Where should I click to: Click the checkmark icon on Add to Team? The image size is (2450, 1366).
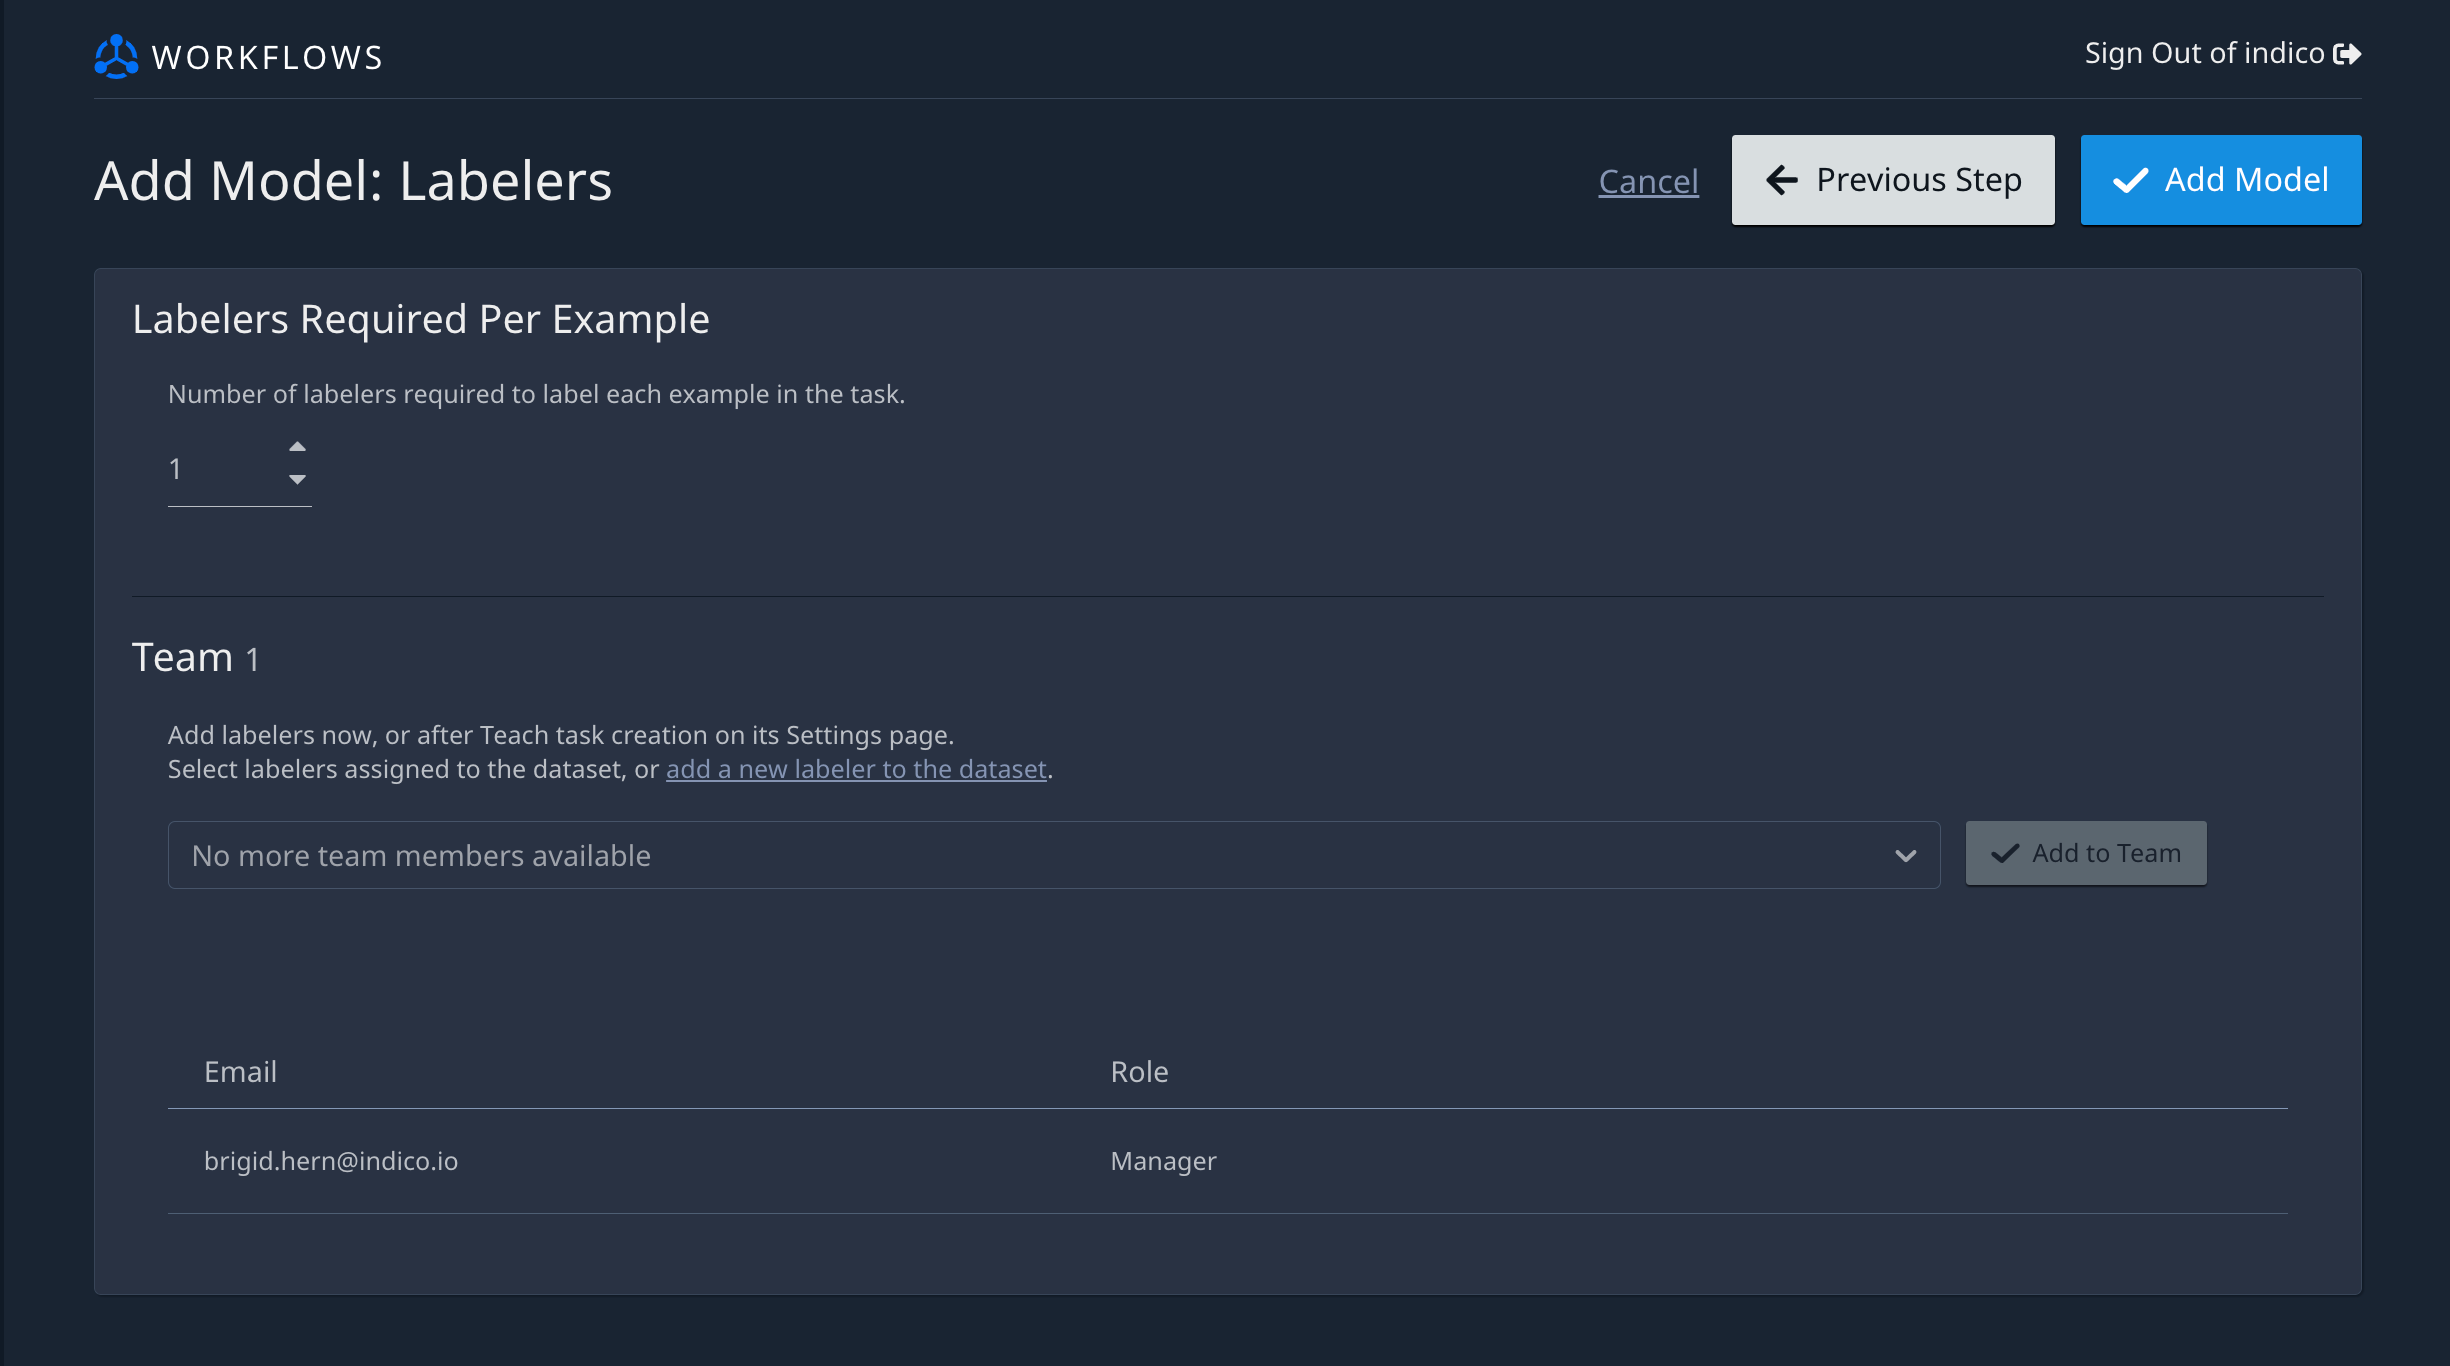[2005, 854]
